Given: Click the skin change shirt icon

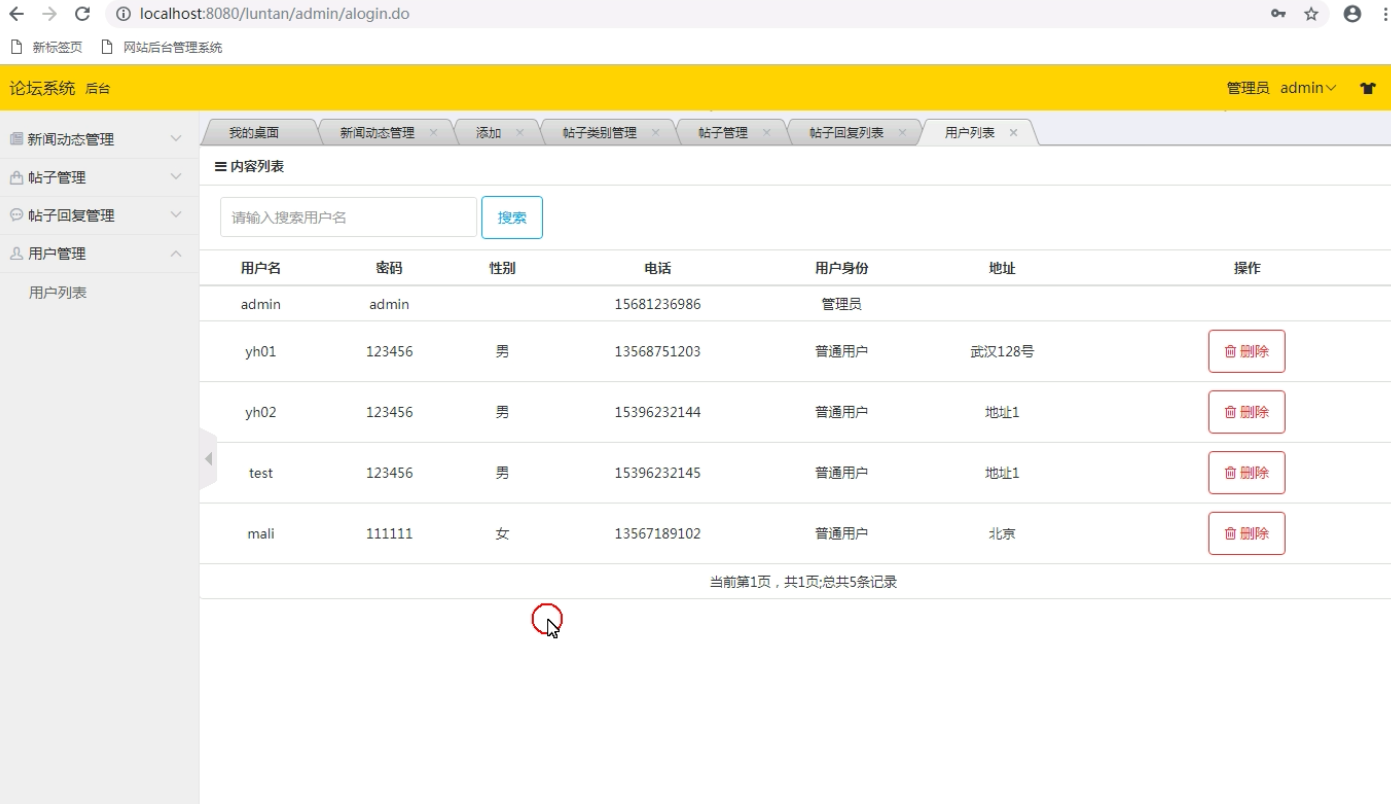Looking at the screenshot, I should [1368, 88].
